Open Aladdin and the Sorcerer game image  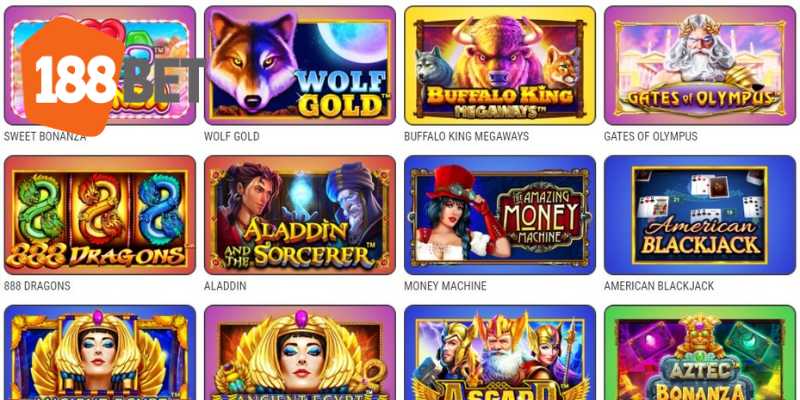point(299,215)
